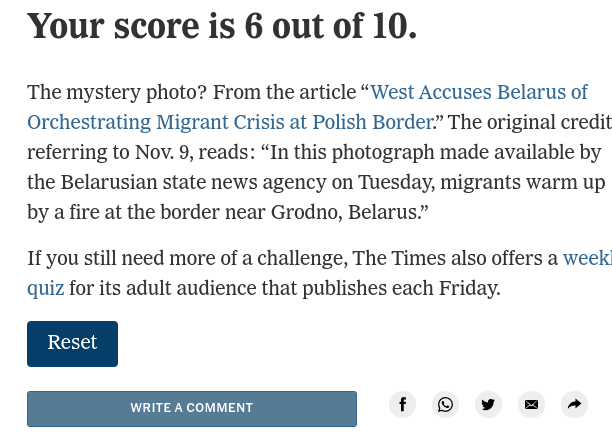The width and height of the screenshot is (612, 442).
Task: Open the "West Accuses Belarus of" article link
Action: tap(479, 93)
